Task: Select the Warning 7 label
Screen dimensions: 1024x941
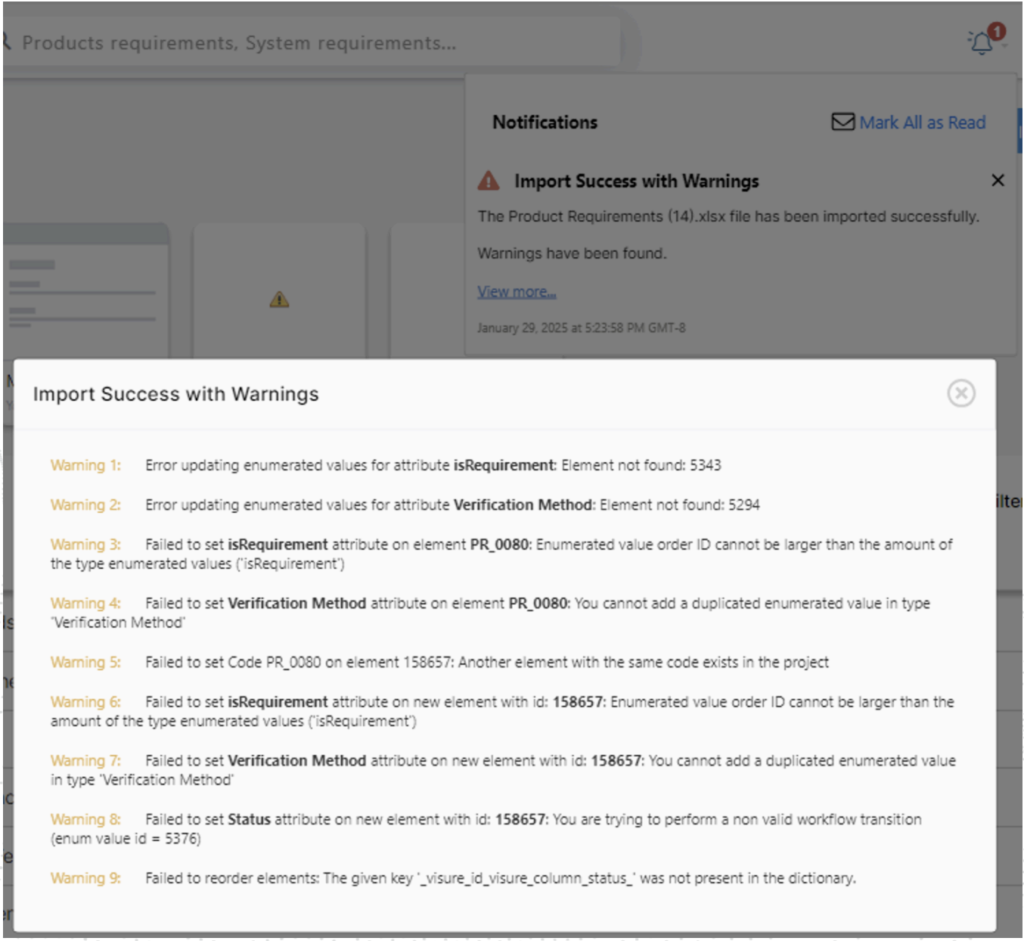Action: (86, 760)
